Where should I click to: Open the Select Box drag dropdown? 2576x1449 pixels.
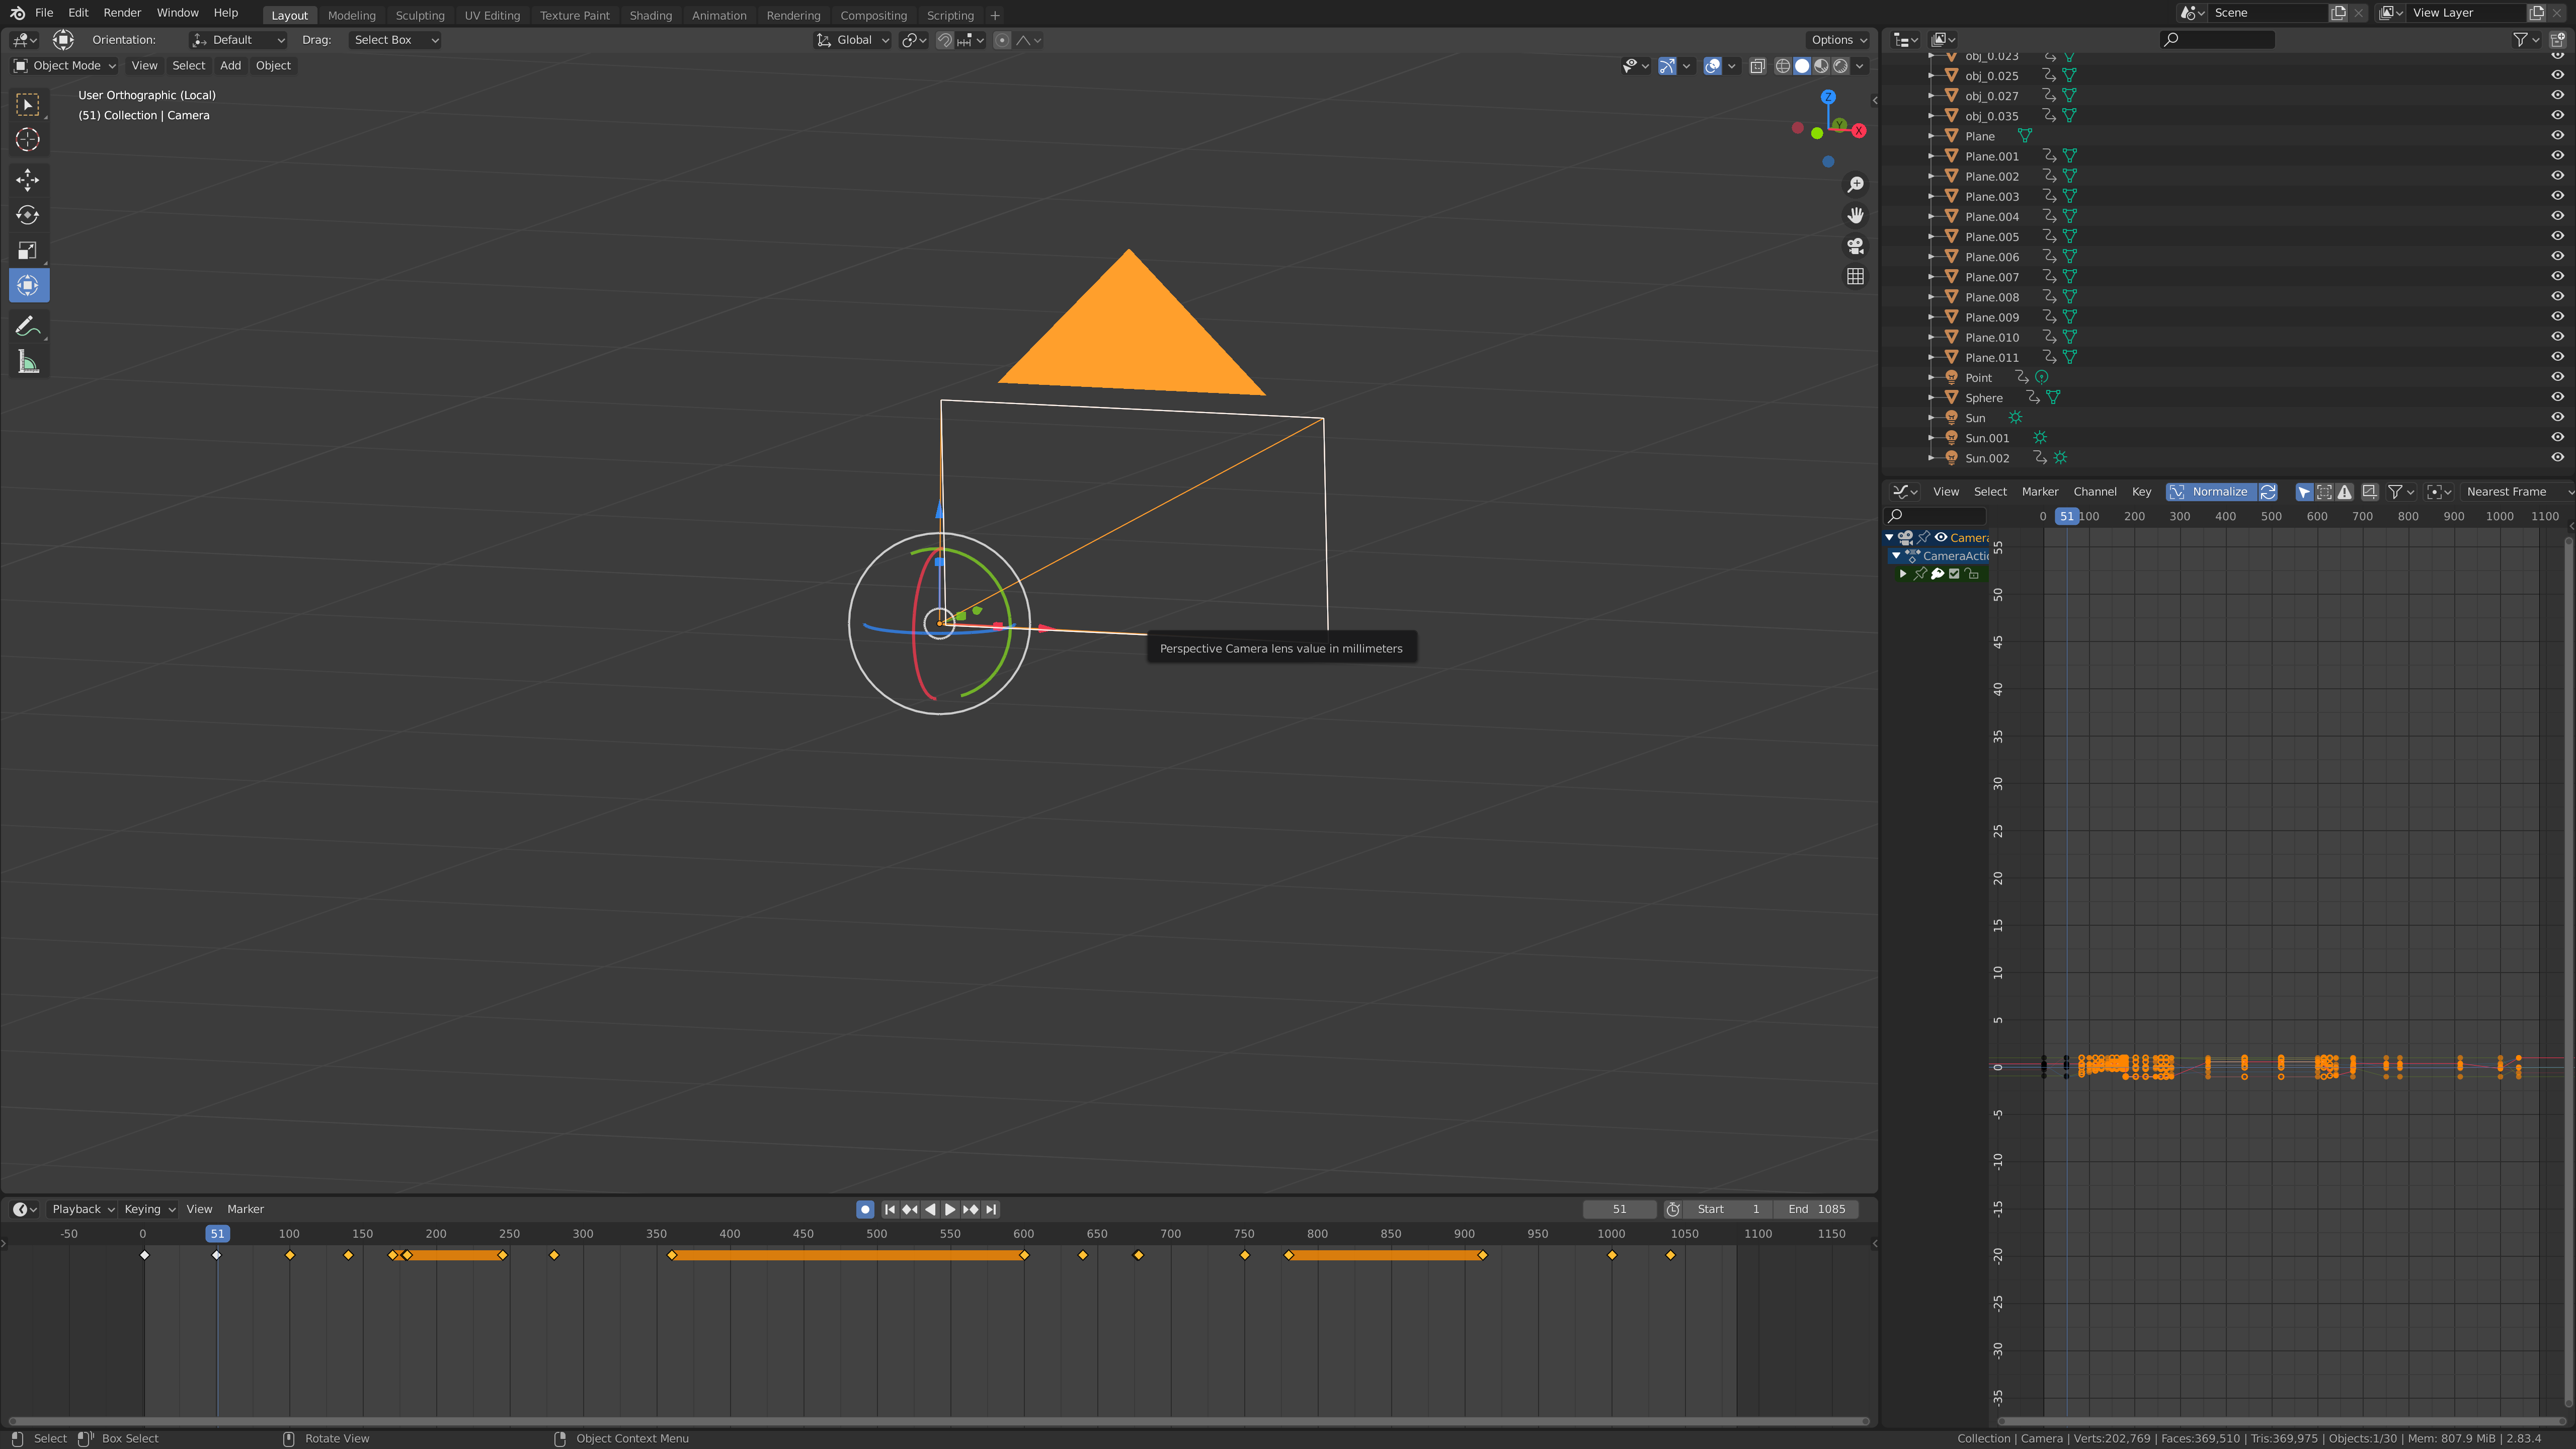pos(395,40)
